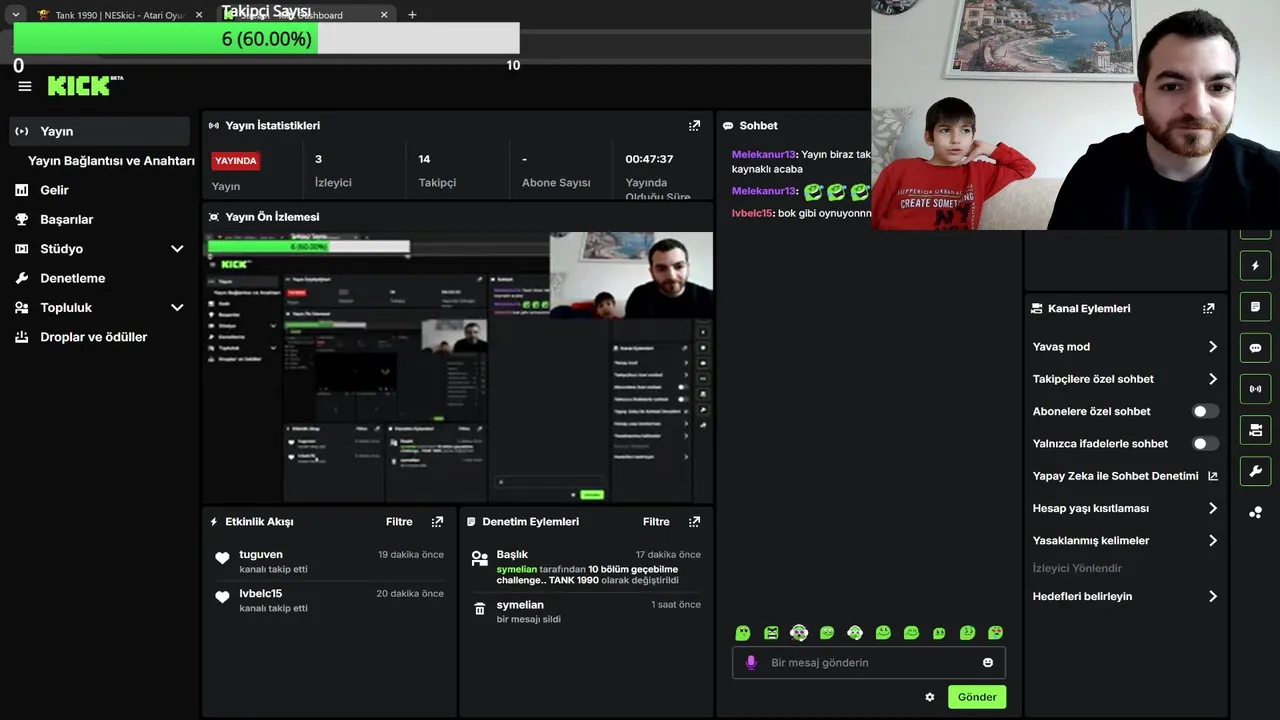Open Yayın Bağlantısı ve Anahtarı sidebar item
Viewport: 1280px width, 720px height.
point(111,161)
